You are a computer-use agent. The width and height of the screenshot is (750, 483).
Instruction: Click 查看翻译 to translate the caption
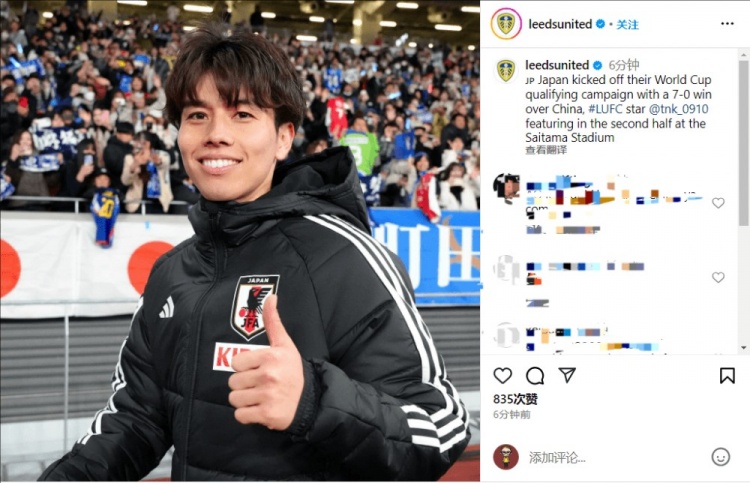tap(546, 150)
